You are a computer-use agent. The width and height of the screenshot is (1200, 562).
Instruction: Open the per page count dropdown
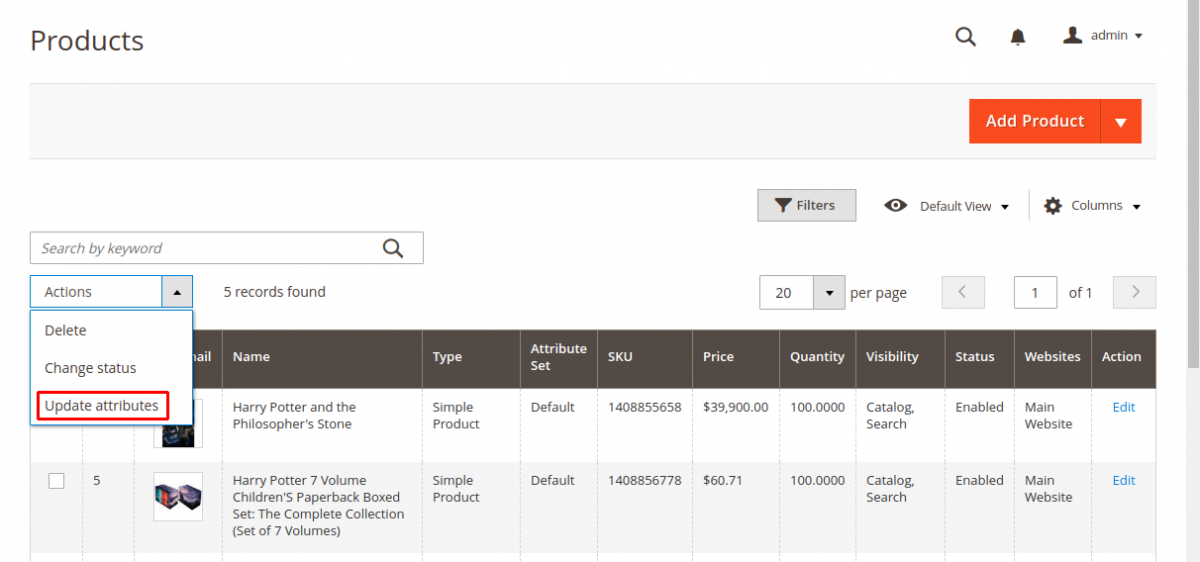(829, 293)
